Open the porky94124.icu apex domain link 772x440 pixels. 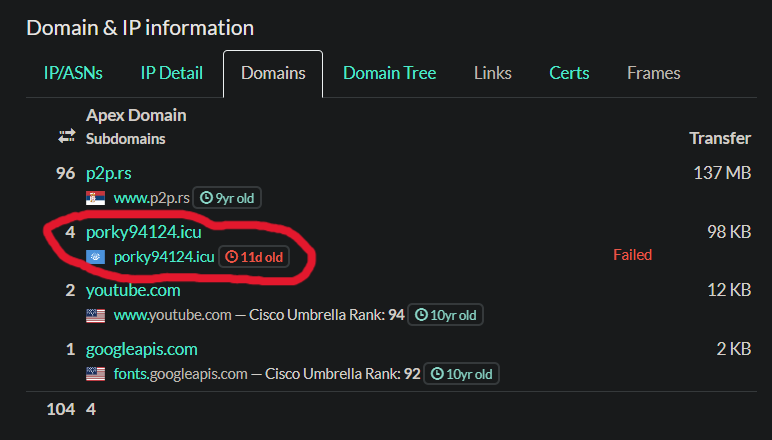(144, 232)
